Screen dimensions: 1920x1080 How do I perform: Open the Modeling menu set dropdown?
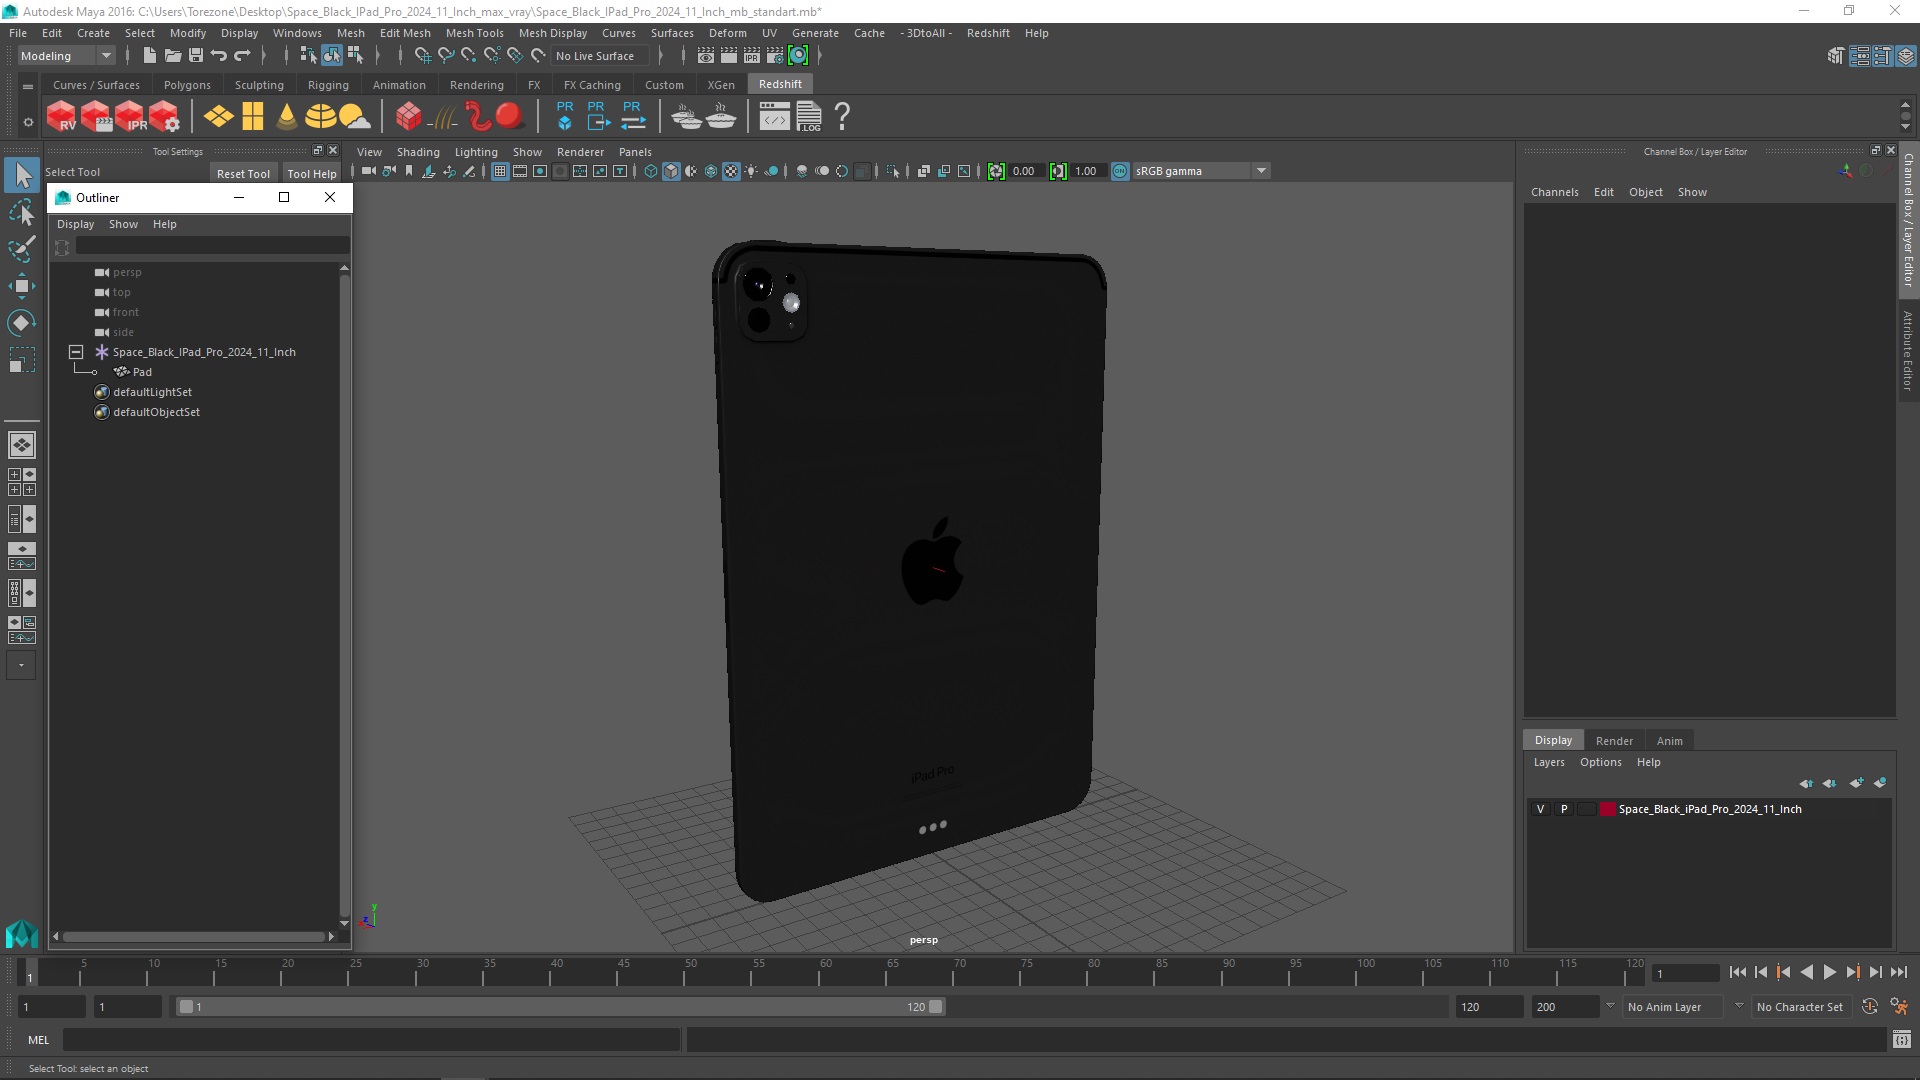coord(66,56)
